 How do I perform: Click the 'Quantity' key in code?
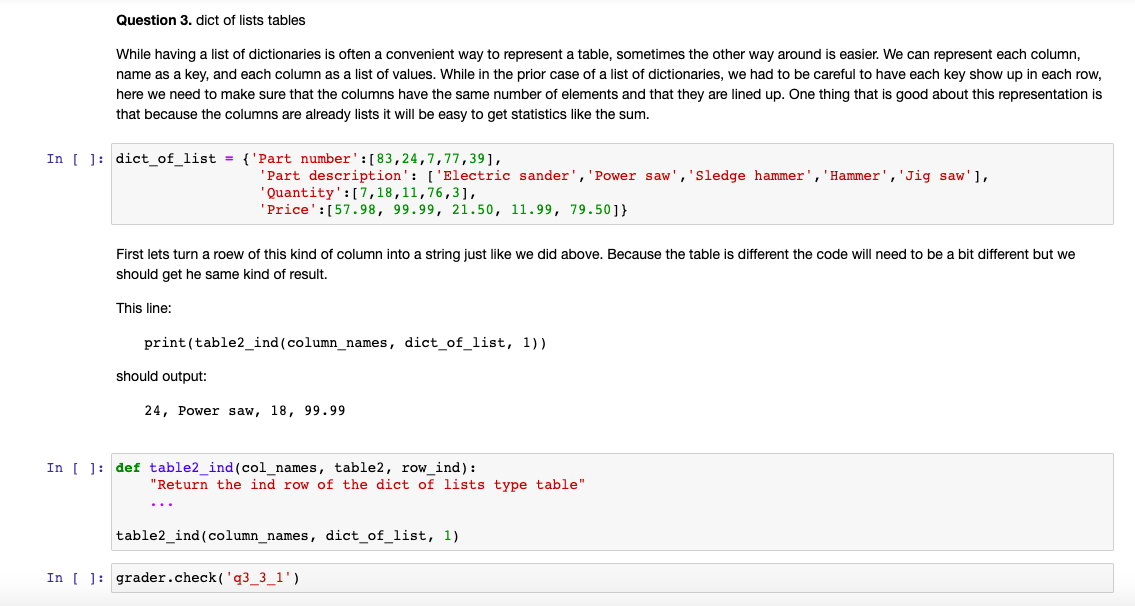(300, 193)
